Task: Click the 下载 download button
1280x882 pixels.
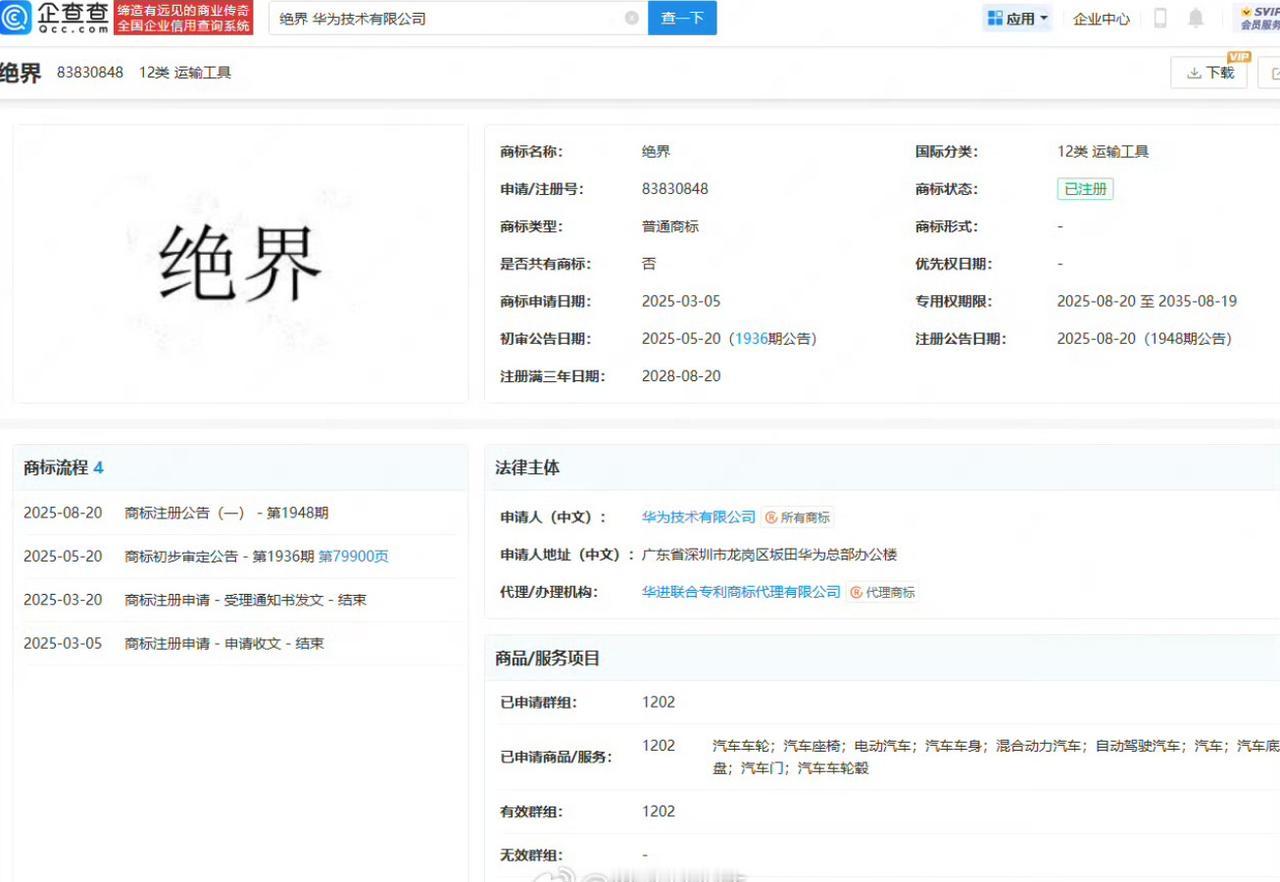Action: click(x=1209, y=73)
